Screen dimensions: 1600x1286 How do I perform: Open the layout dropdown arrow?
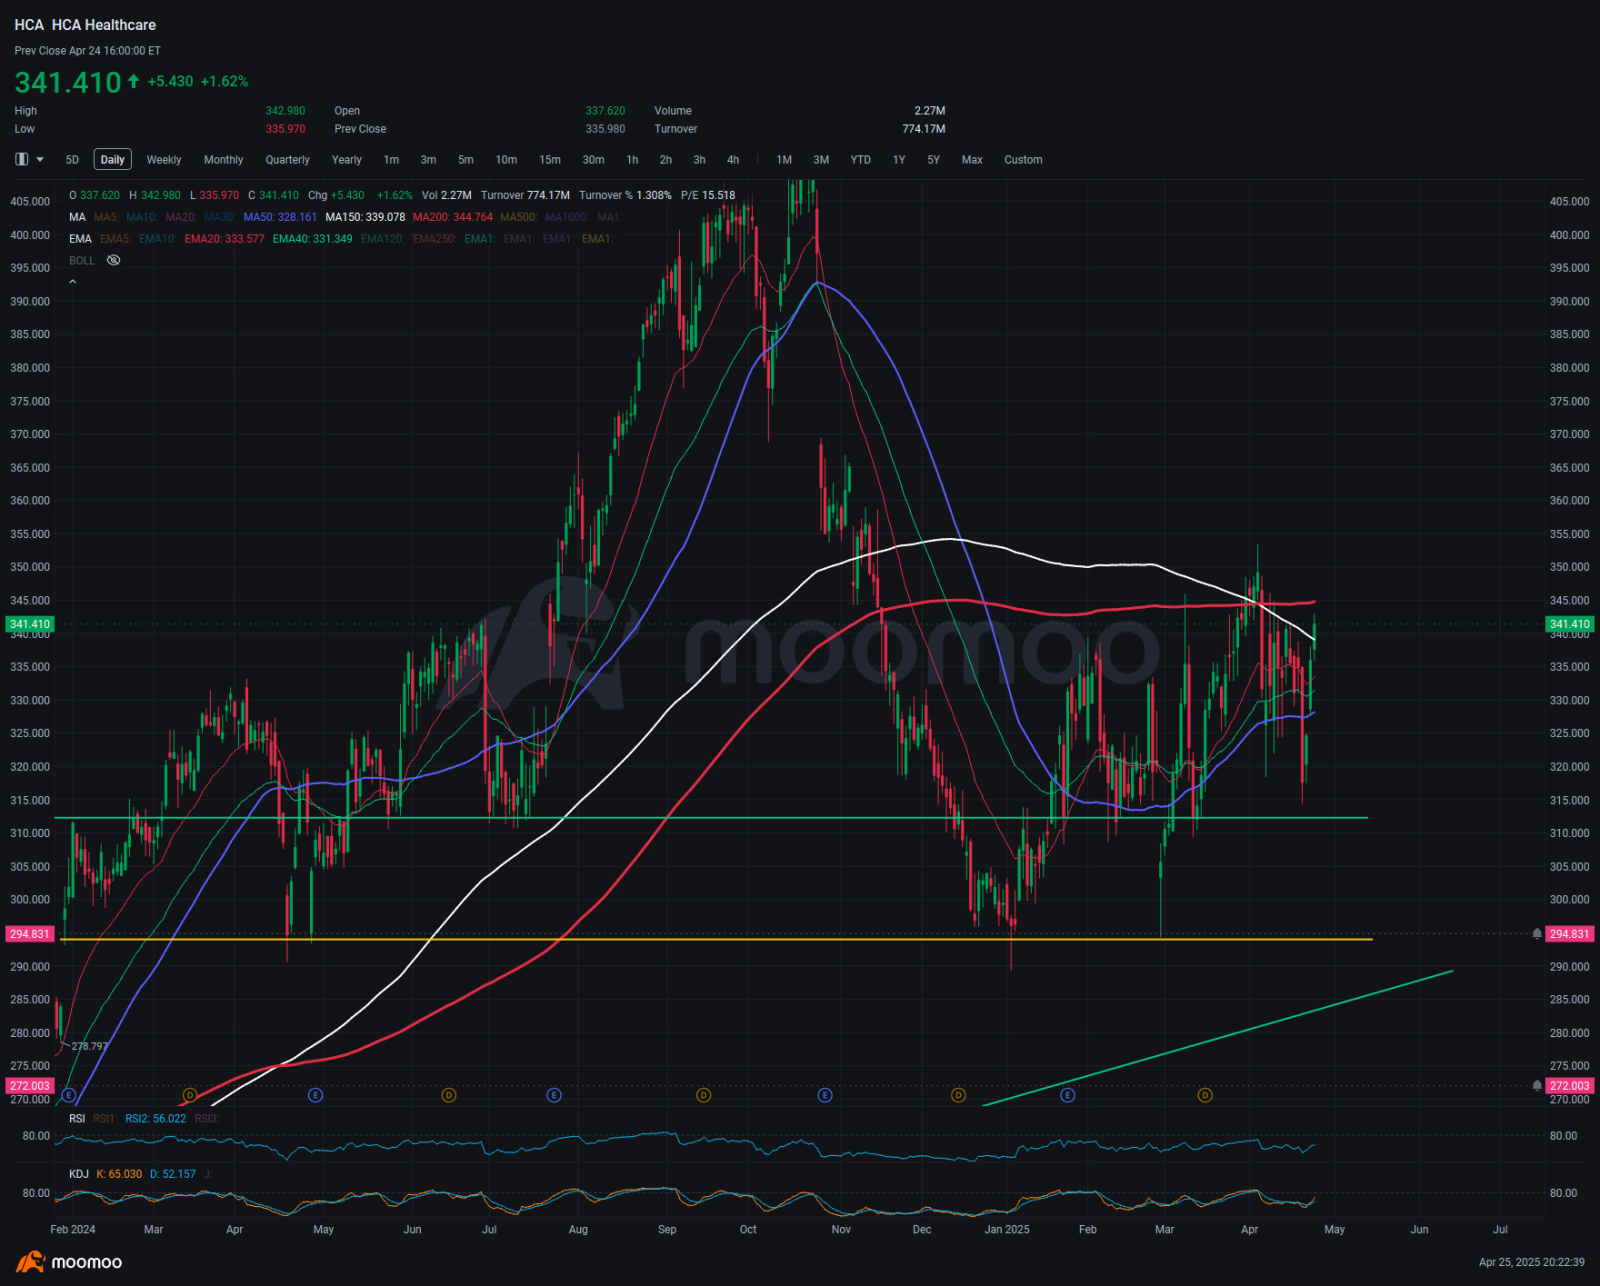coord(40,160)
